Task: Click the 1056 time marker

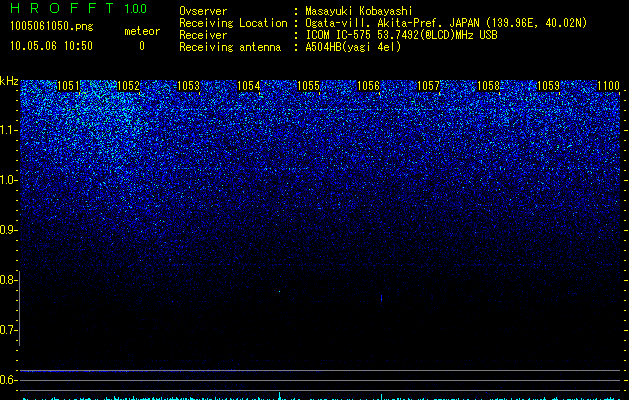Action: (368, 86)
